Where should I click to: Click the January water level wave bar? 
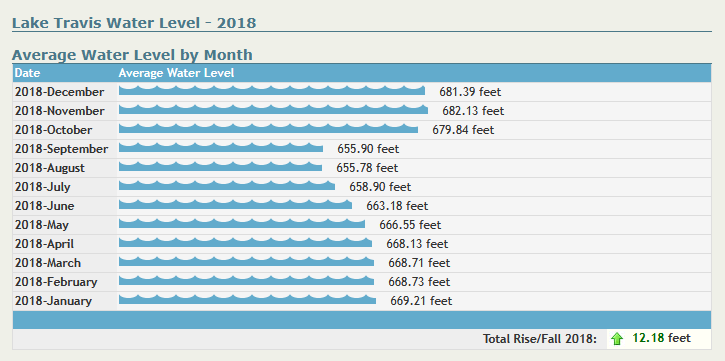click(x=247, y=299)
